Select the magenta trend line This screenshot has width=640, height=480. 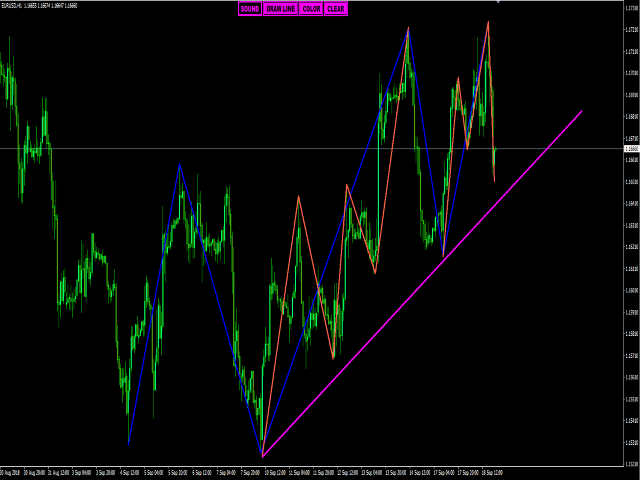coord(422,283)
